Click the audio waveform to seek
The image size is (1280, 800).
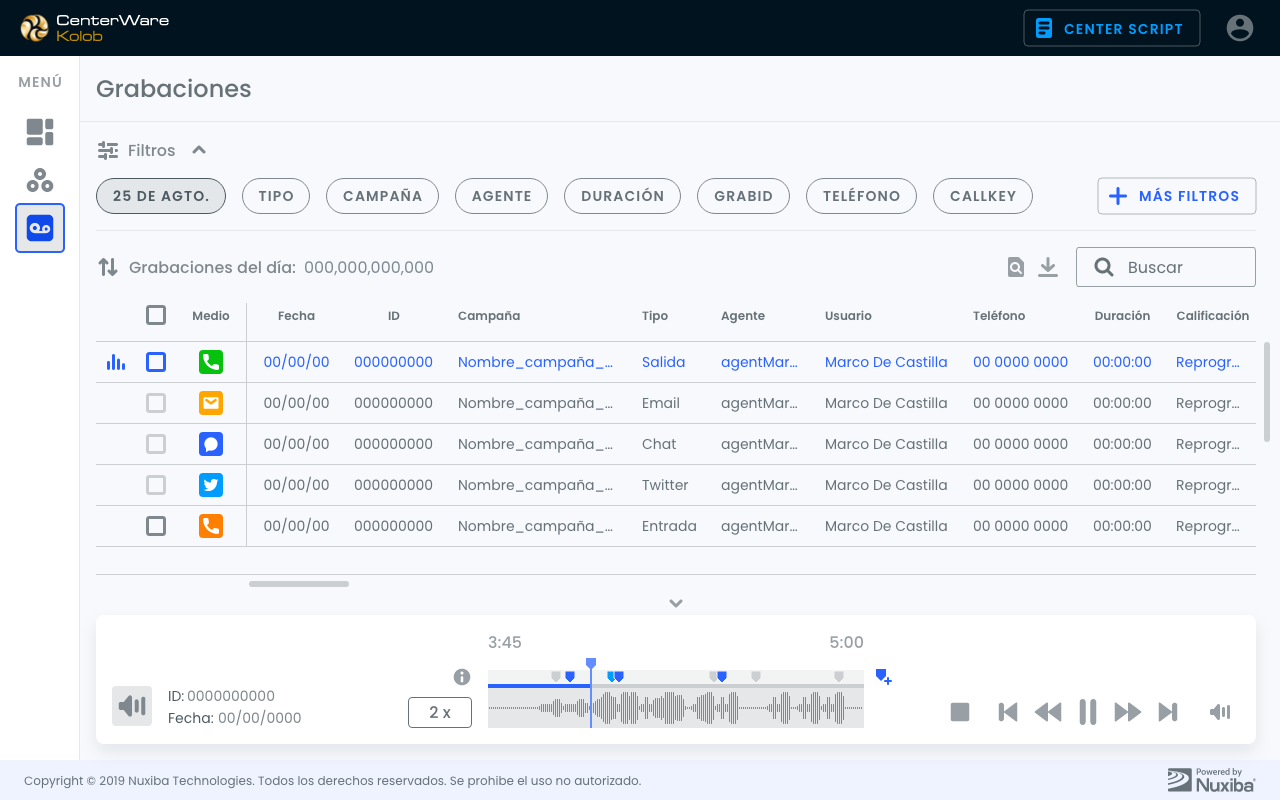[x=676, y=709]
